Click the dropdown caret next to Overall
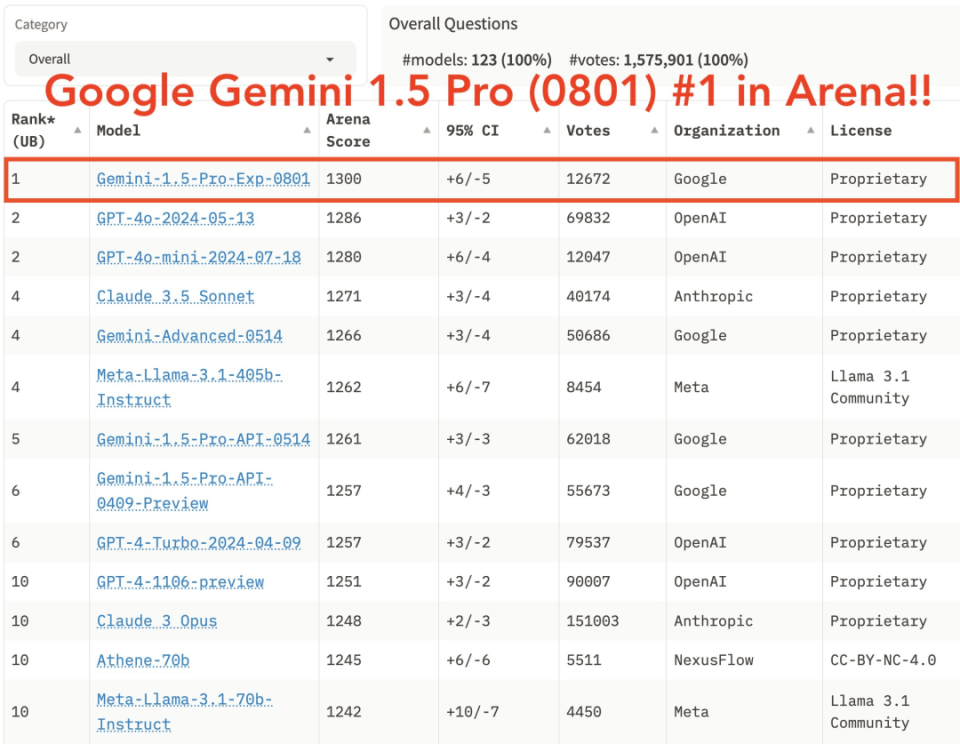This screenshot has height=744, width=960. [330, 59]
